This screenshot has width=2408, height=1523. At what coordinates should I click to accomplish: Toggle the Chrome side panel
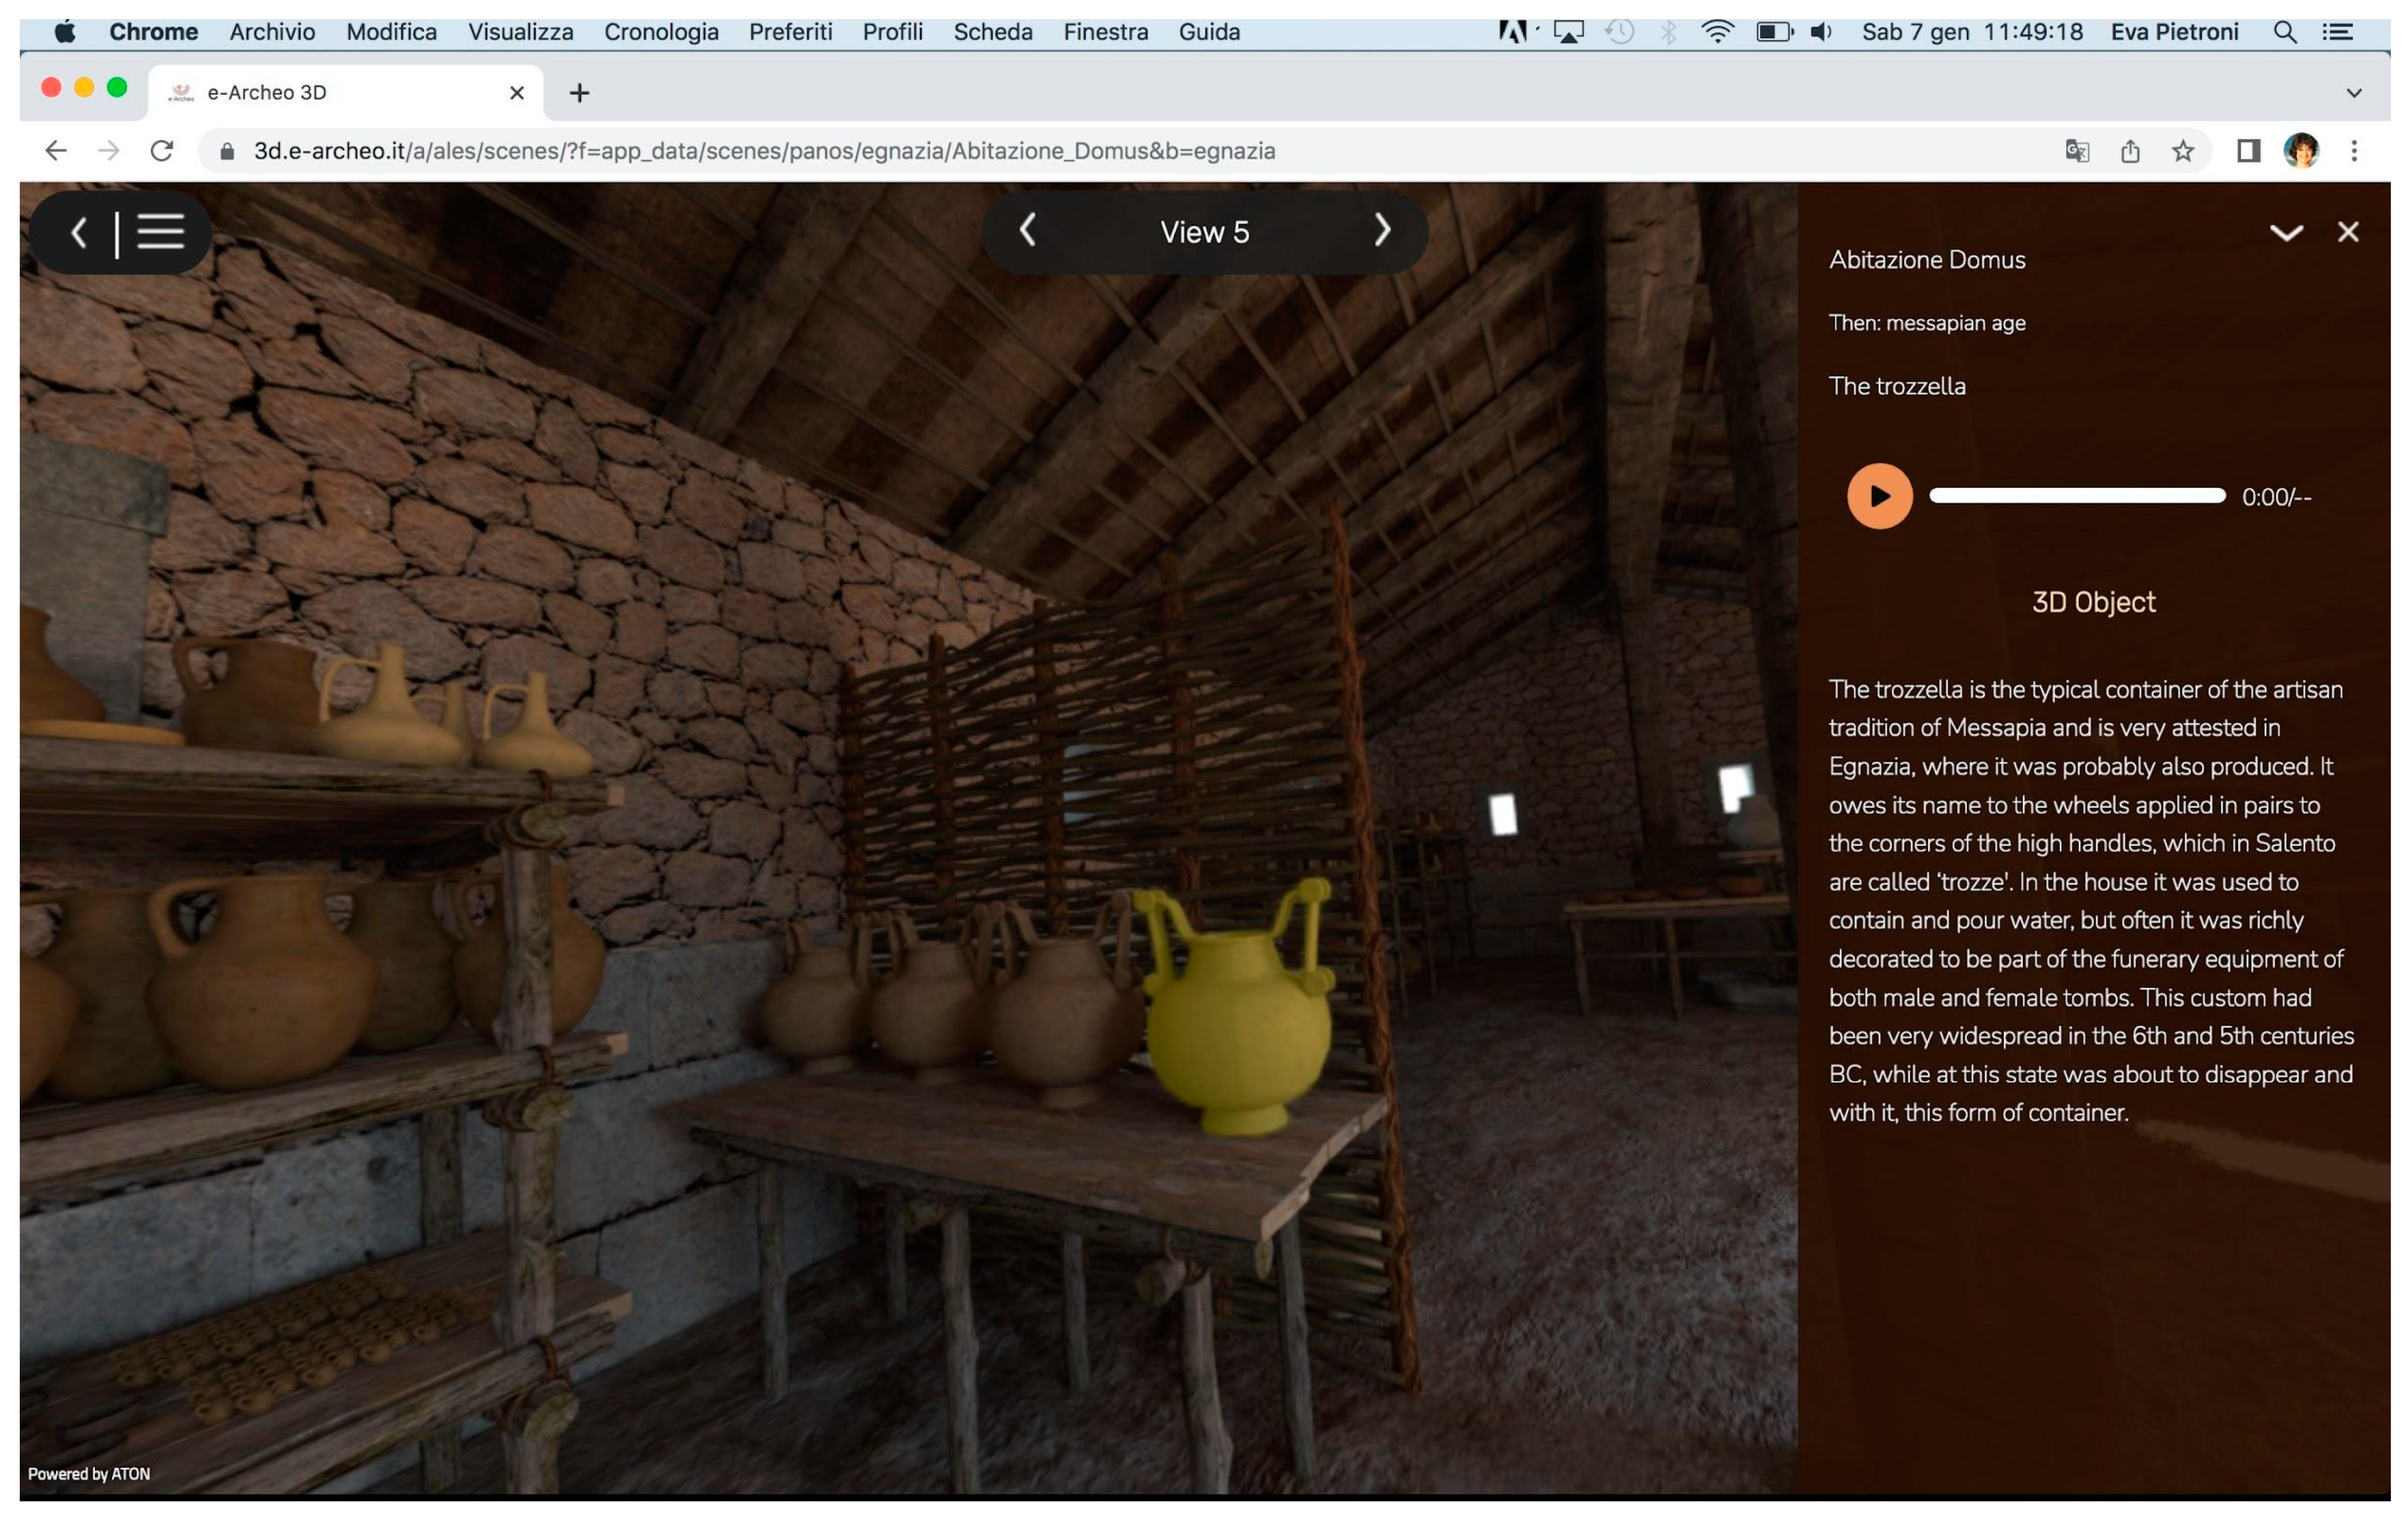point(2248,151)
